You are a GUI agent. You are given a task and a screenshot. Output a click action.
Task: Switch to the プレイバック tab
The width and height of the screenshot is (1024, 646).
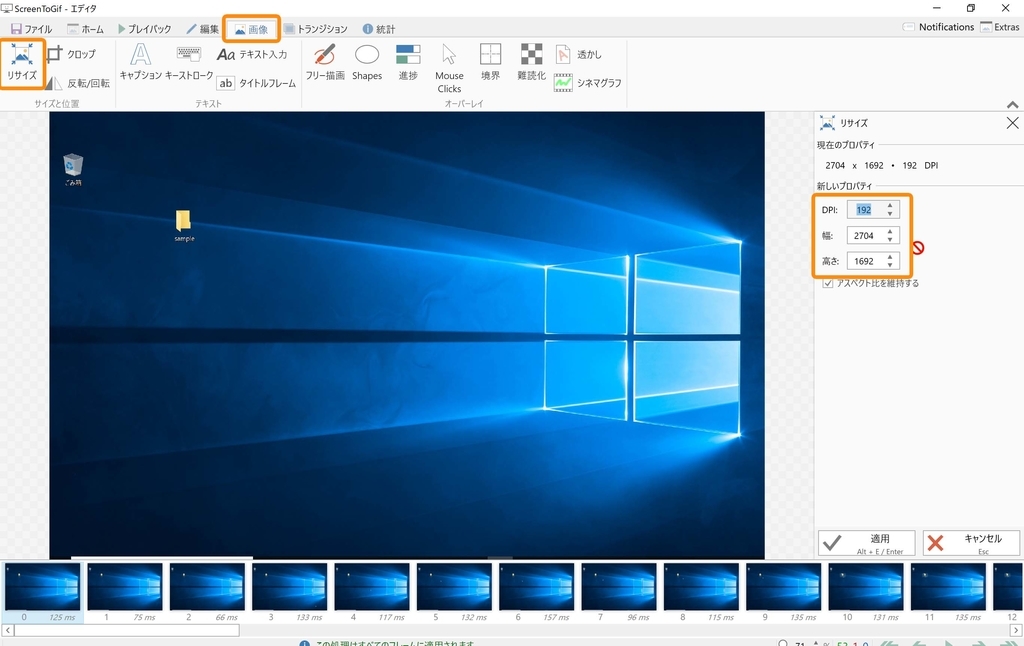[x=144, y=29]
